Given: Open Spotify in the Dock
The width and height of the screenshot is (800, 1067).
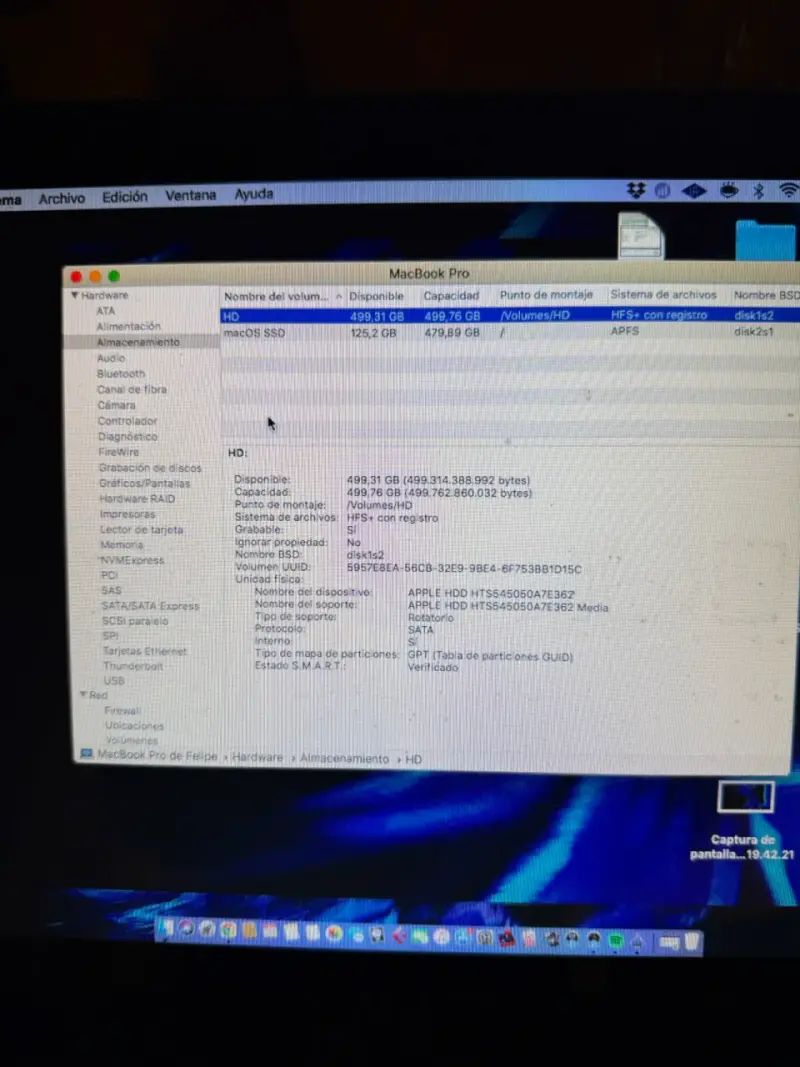Looking at the screenshot, I should click(616, 941).
